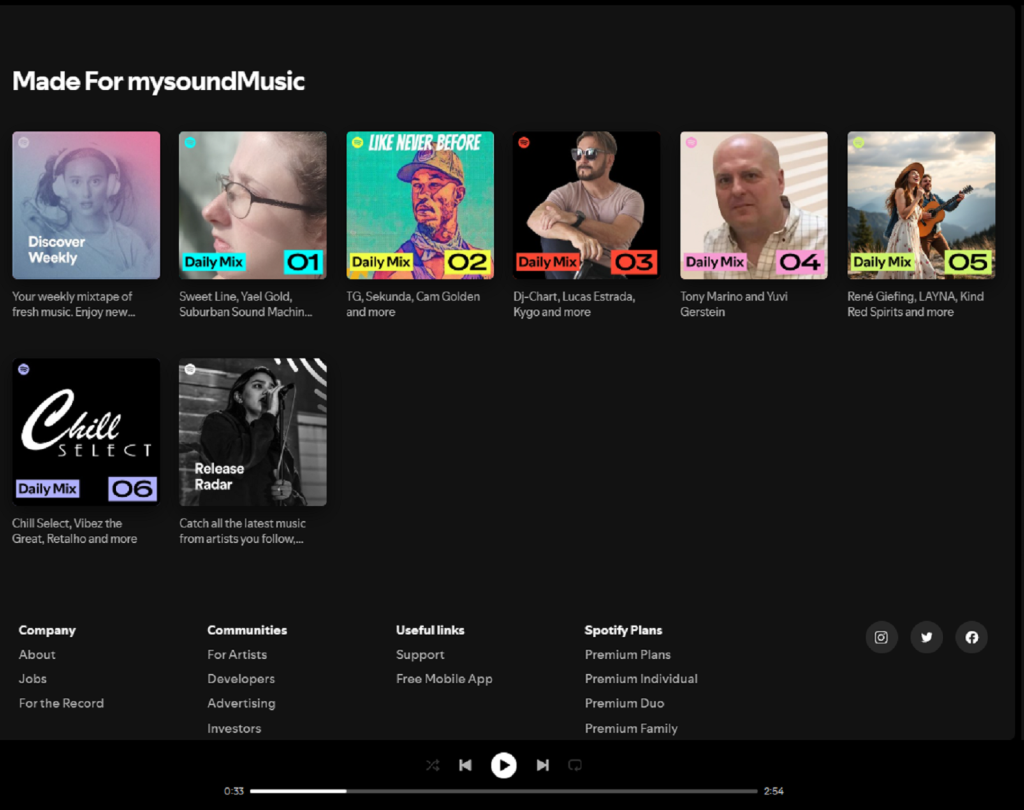Open Daily Mix 01 cover
The width and height of the screenshot is (1024, 810).
(253, 205)
